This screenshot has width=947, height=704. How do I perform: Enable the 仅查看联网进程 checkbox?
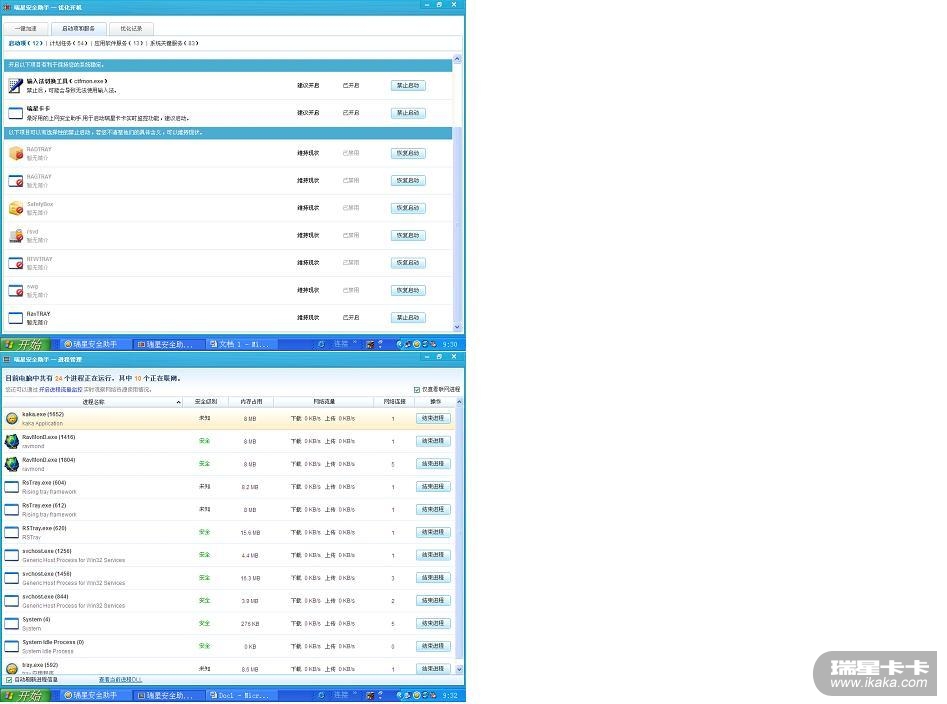point(417,389)
